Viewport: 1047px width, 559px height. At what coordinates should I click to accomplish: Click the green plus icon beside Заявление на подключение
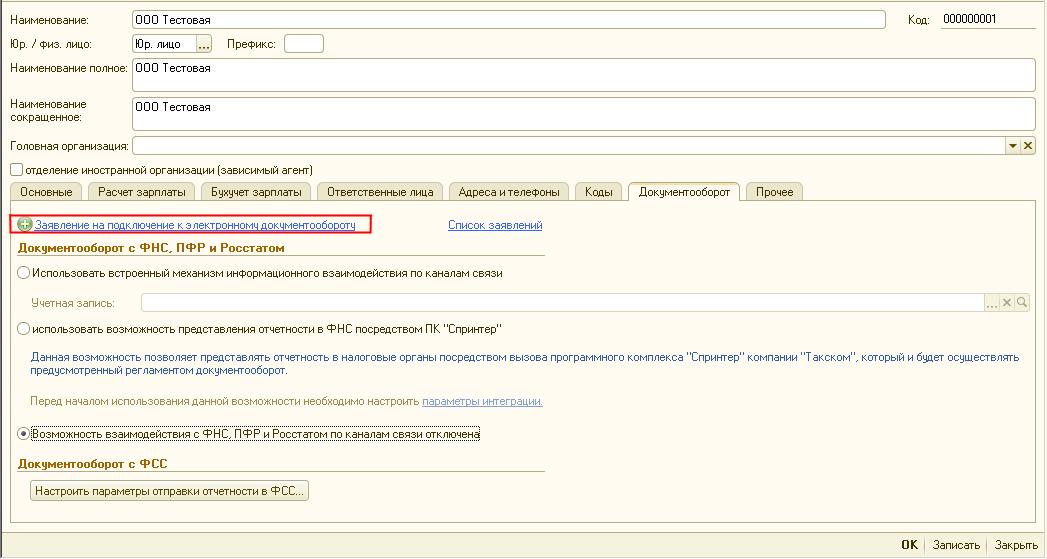click(x=25, y=225)
